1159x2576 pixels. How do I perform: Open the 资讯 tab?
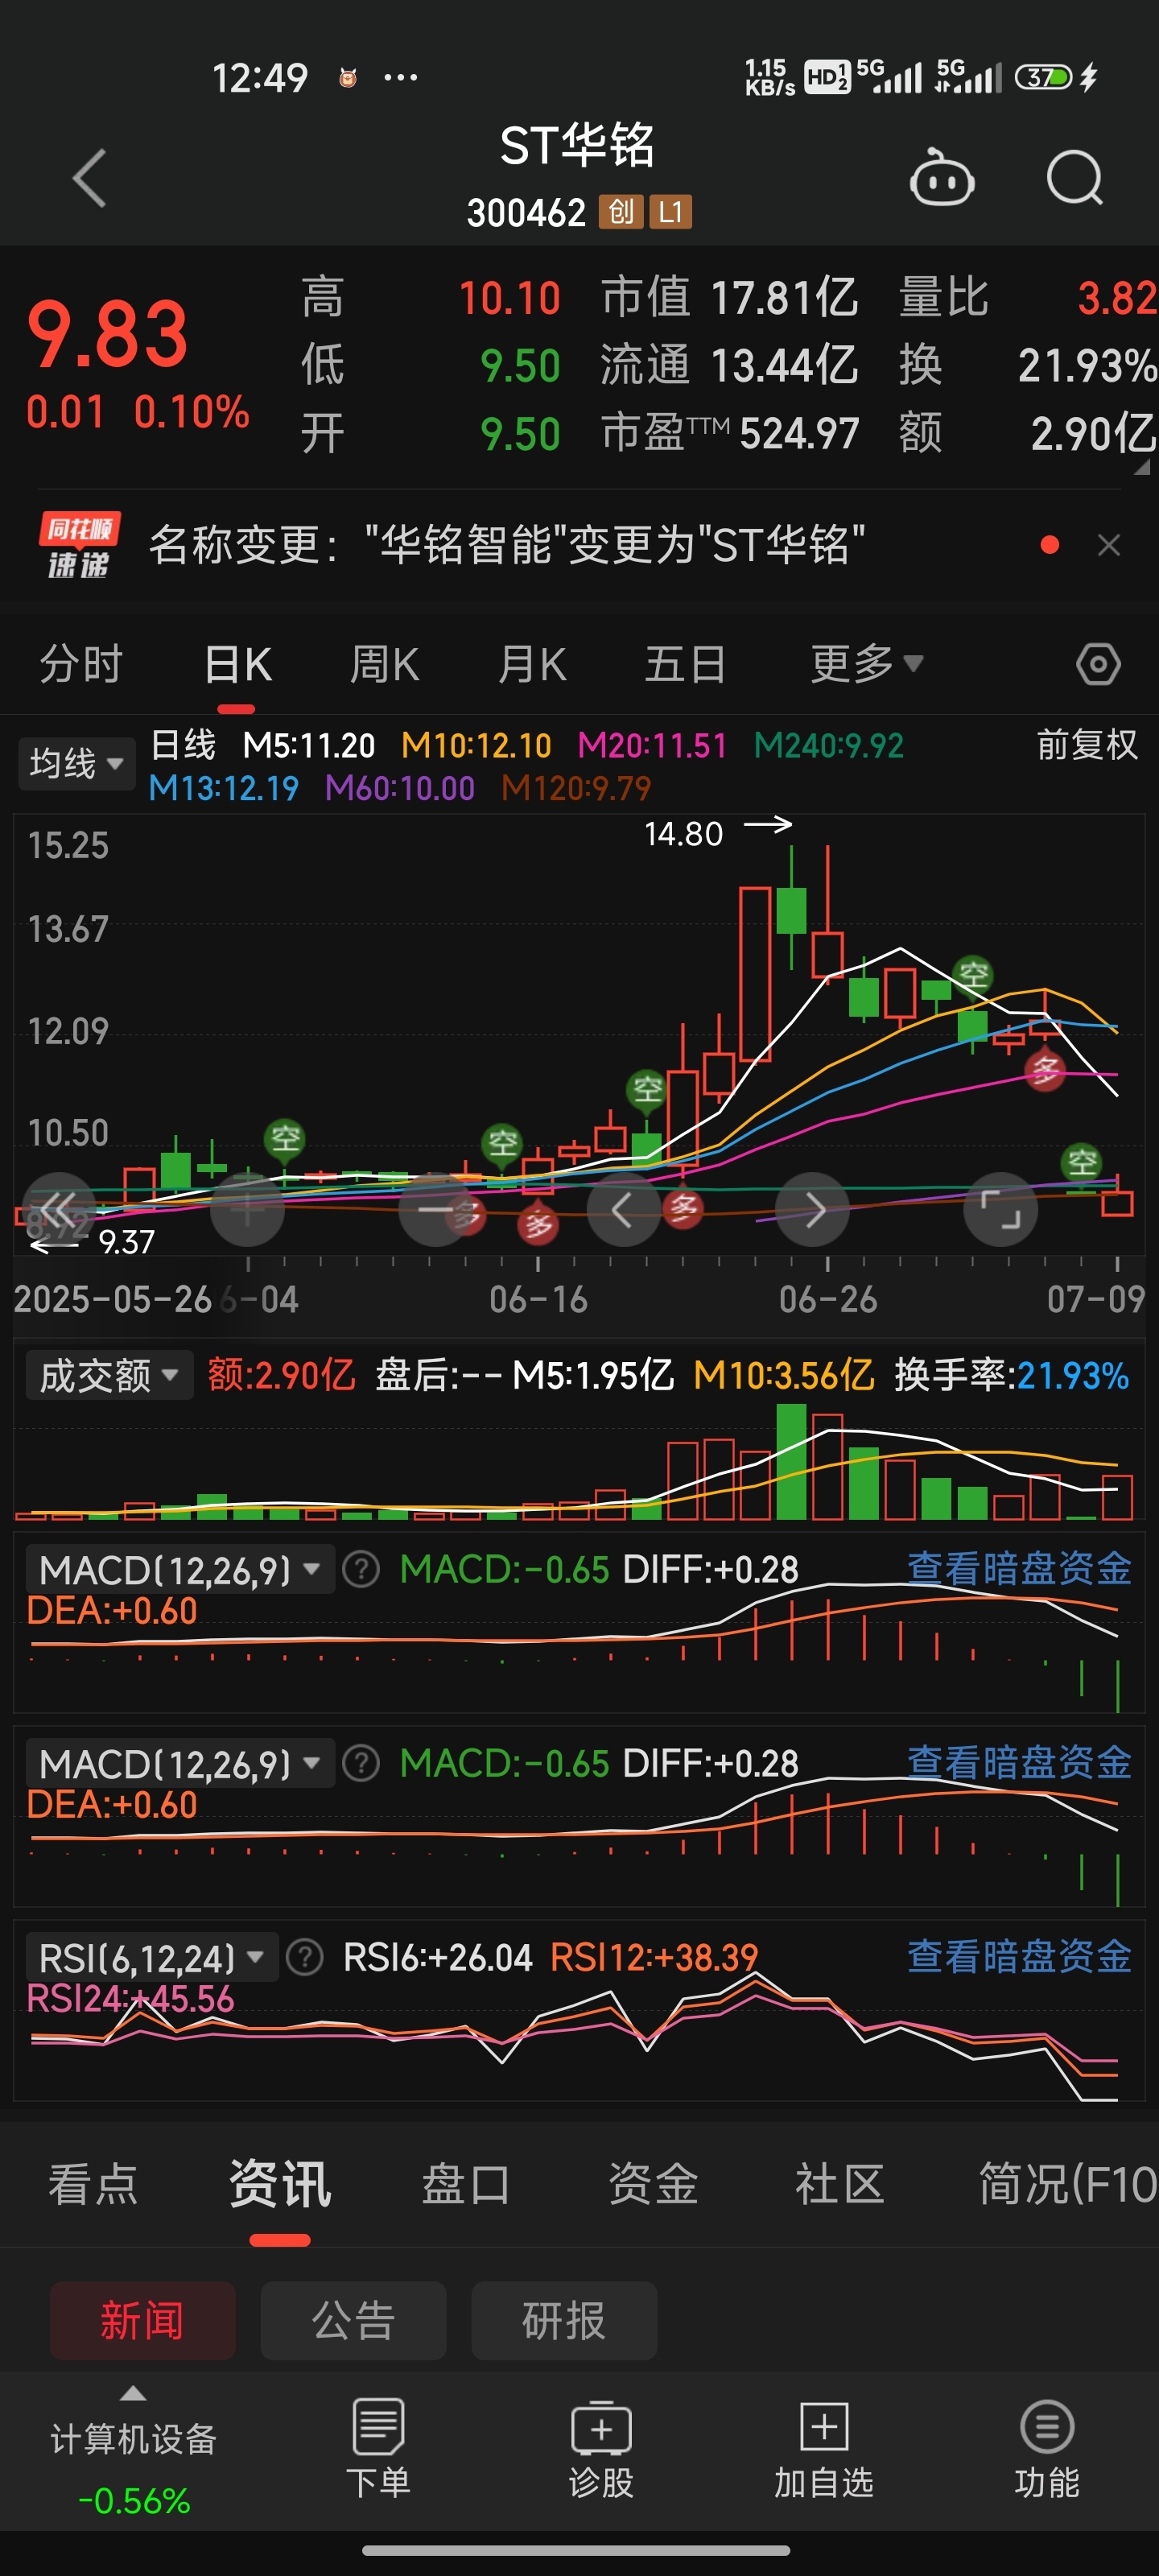coord(280,2184)
